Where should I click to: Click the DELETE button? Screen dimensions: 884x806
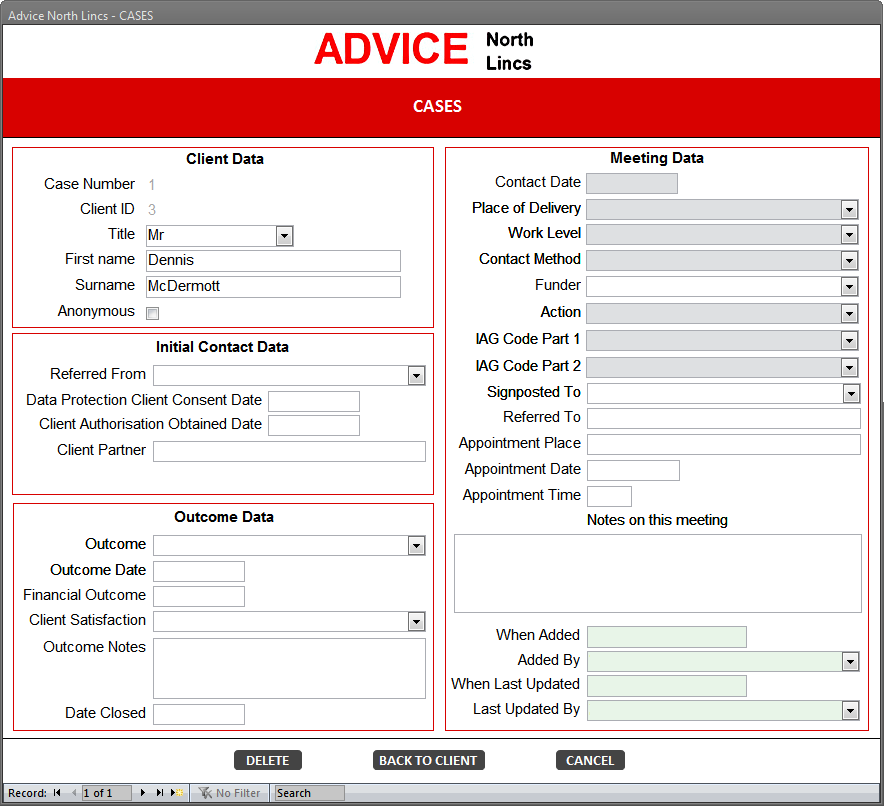click(x=268, y=760)
